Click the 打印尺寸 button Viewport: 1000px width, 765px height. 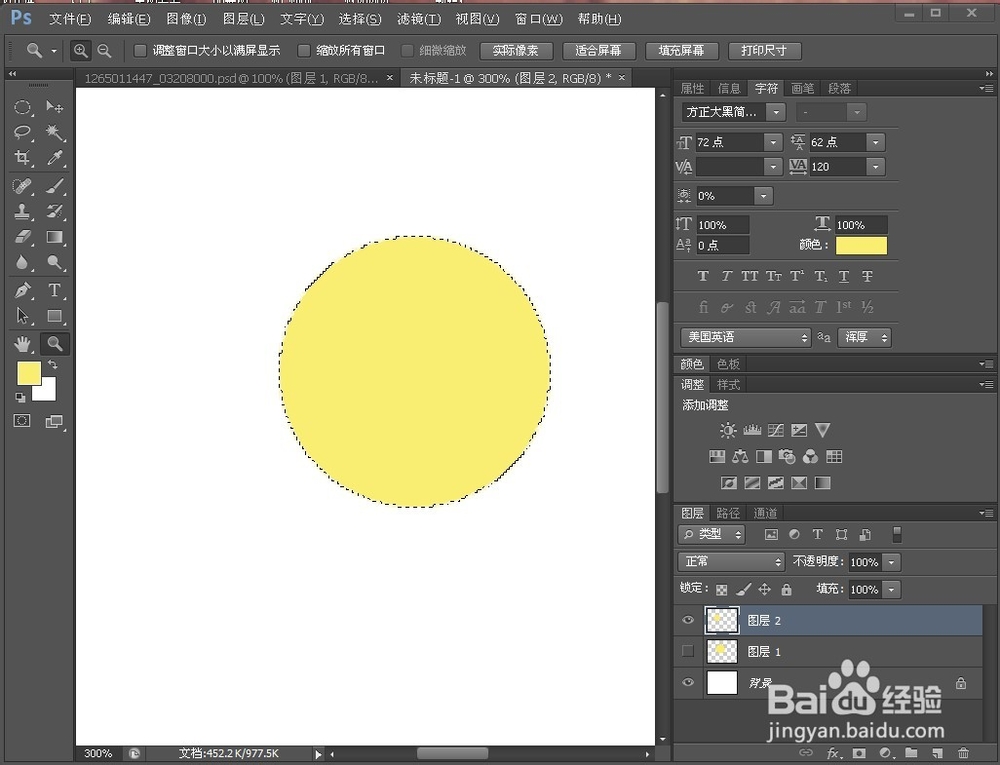[x=764, y=50]
